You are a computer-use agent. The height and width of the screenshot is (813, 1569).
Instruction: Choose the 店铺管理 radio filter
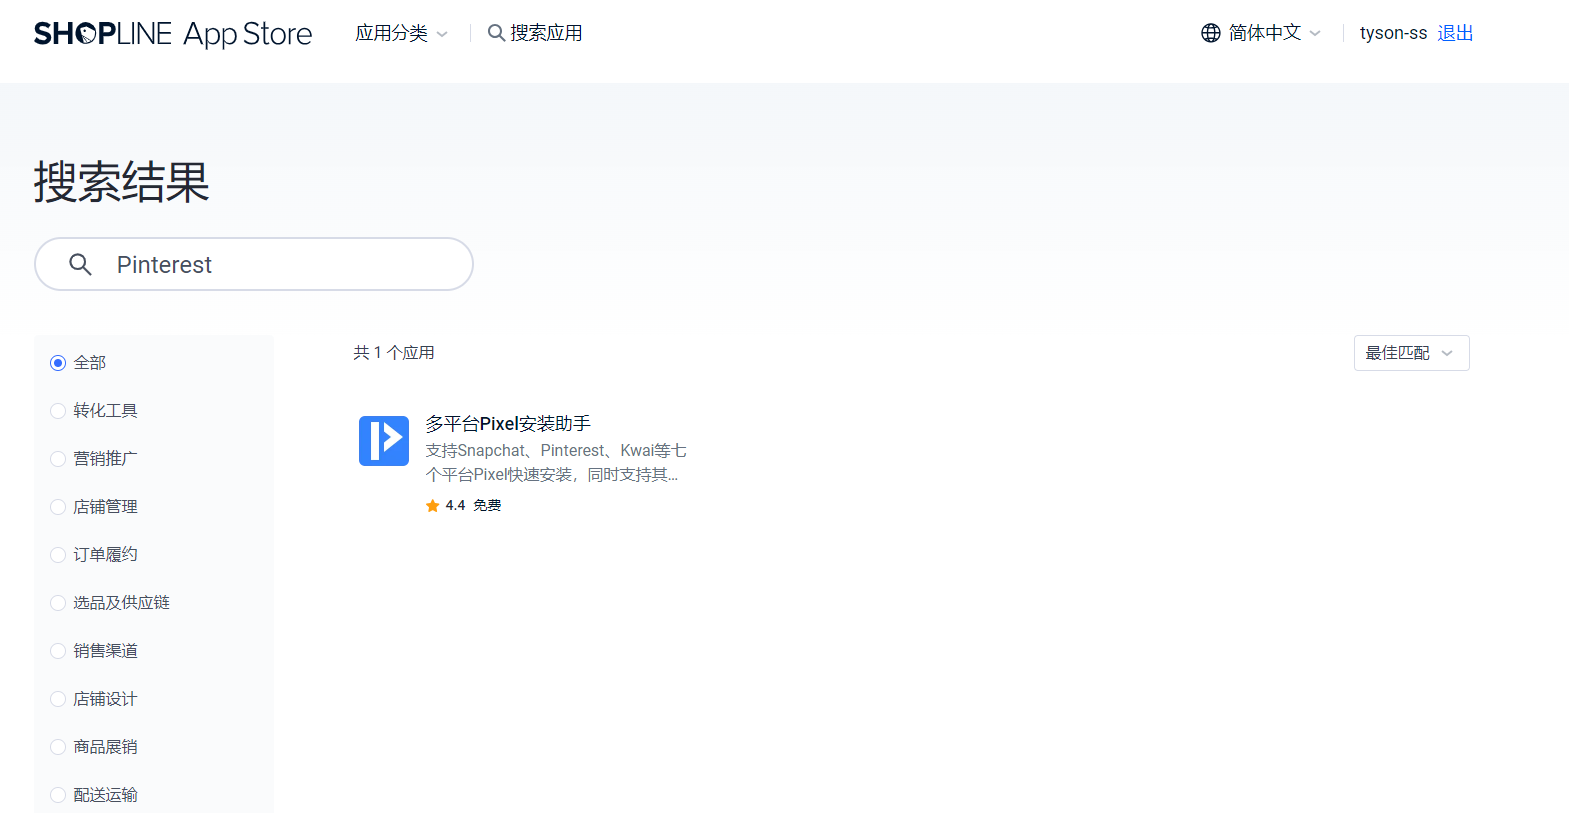[x=58, y=507]
